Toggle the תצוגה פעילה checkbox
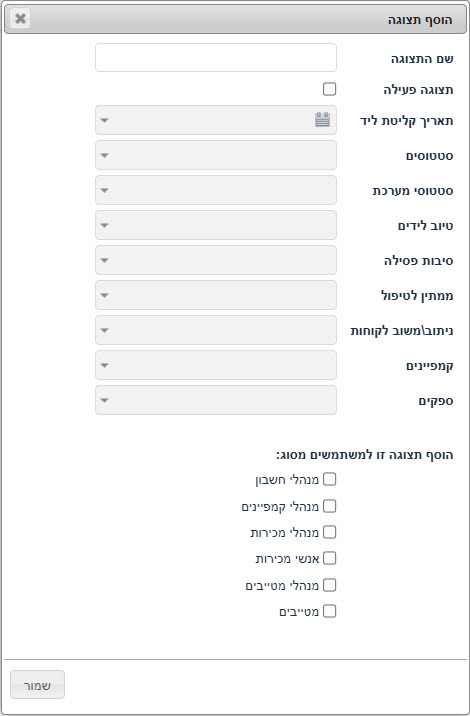 pyautogui.click(x=329, y=89)
